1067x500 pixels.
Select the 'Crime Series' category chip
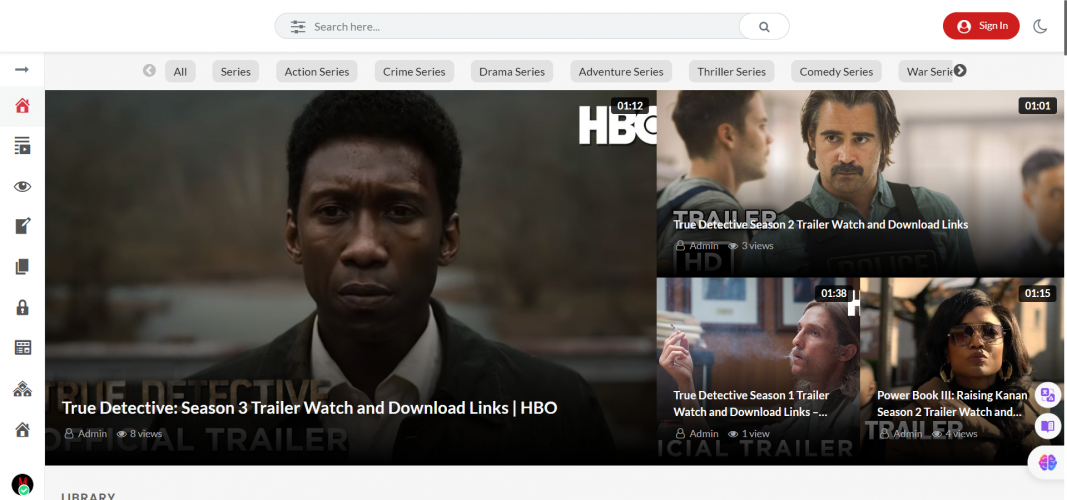click(x=414, y=71)
